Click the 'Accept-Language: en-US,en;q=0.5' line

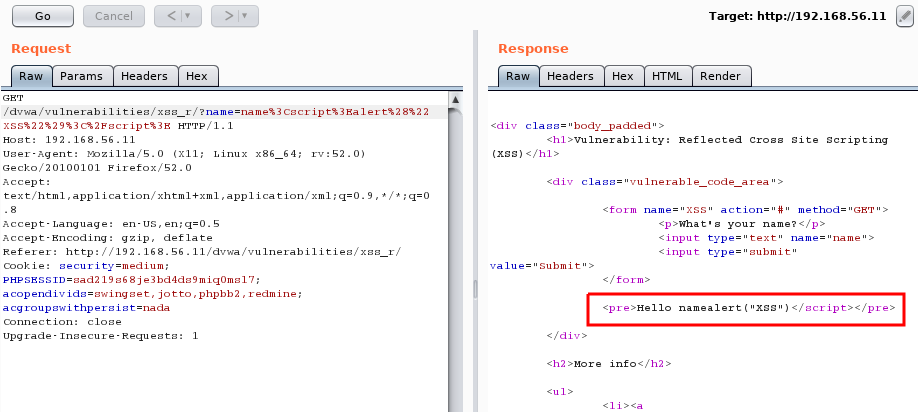pyautogui.click(x=111, y=224)
